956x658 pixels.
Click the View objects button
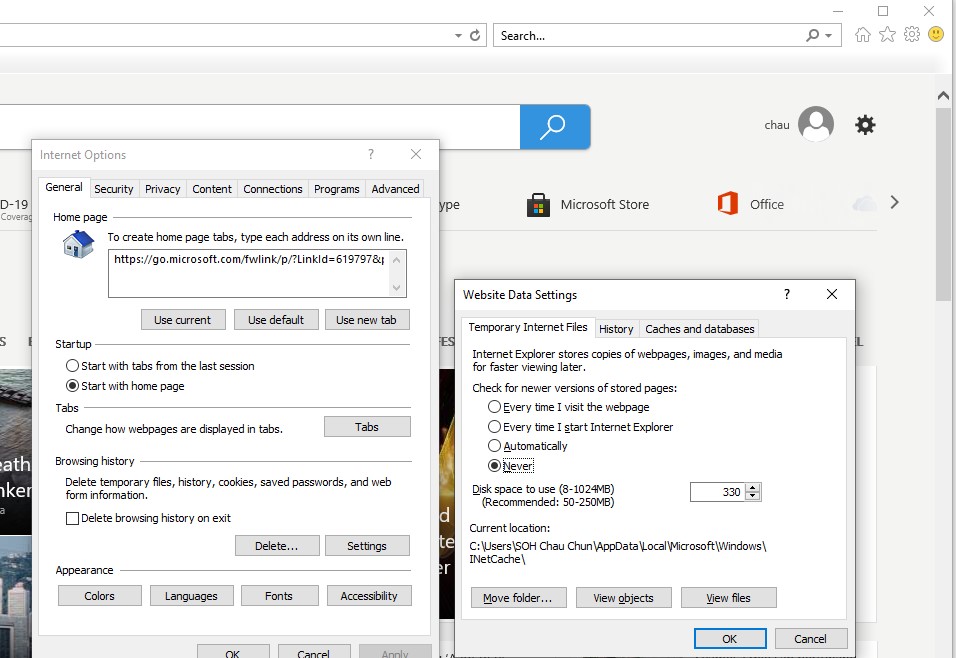[624, 598]
